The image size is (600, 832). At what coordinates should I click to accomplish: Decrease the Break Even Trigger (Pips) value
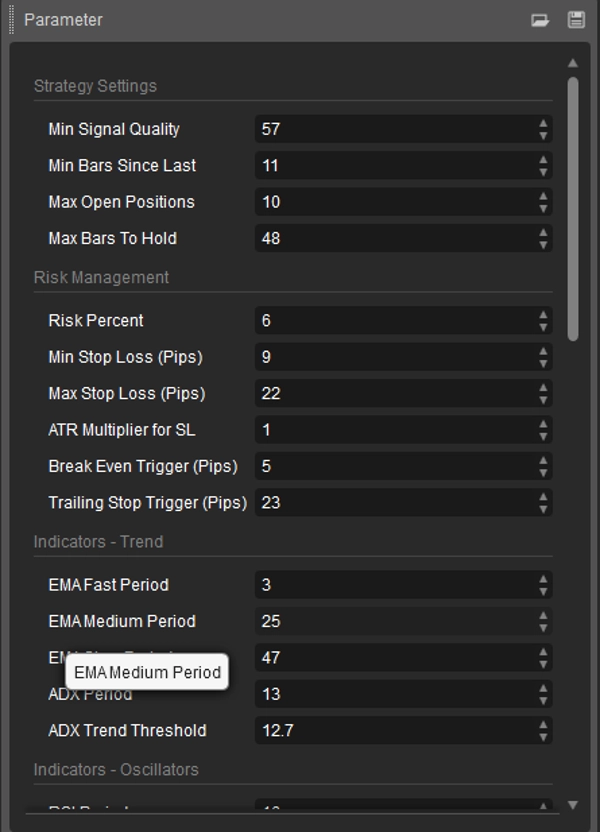coord(541,470)
